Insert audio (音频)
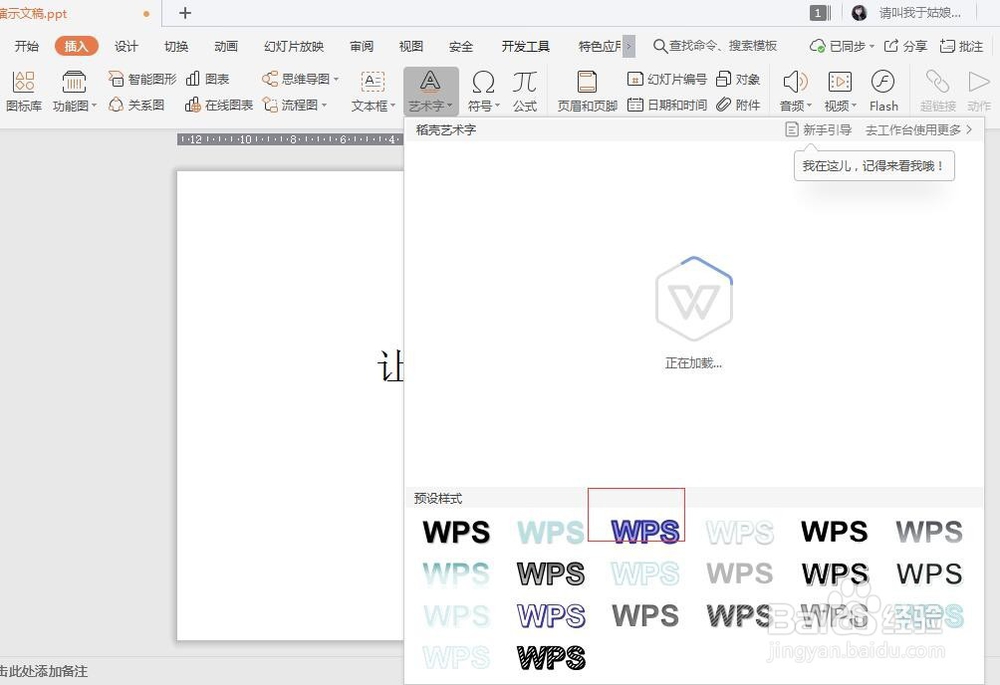The image size is (1000, 685). pyautogui.click(x=795, y=91)
